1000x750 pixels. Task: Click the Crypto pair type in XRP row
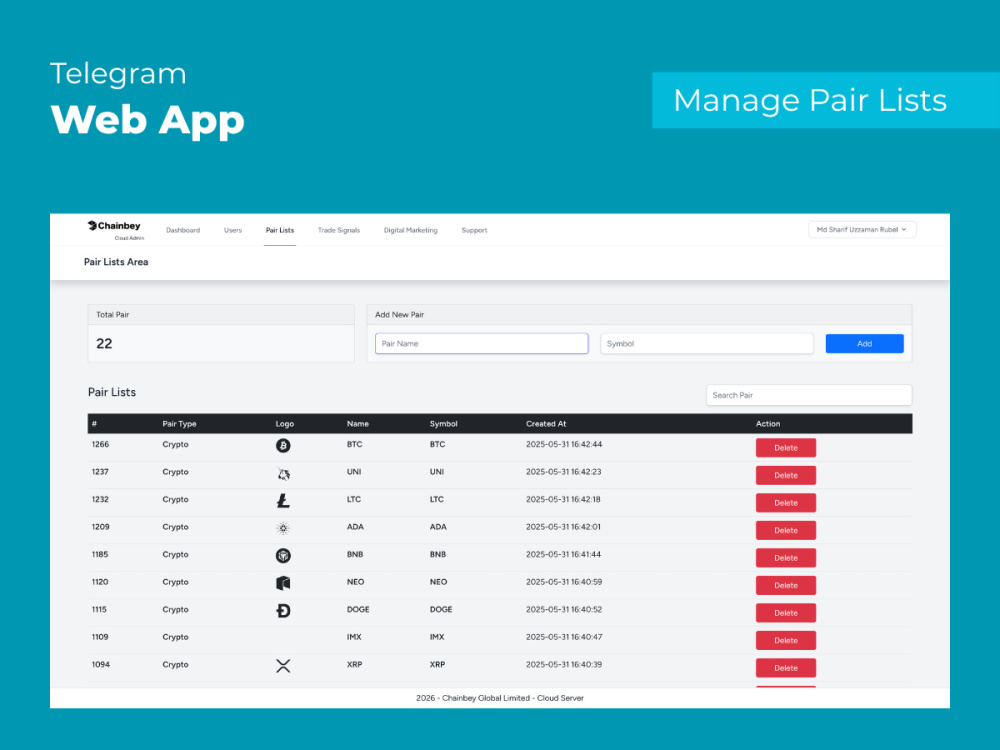tap(175, 664)
